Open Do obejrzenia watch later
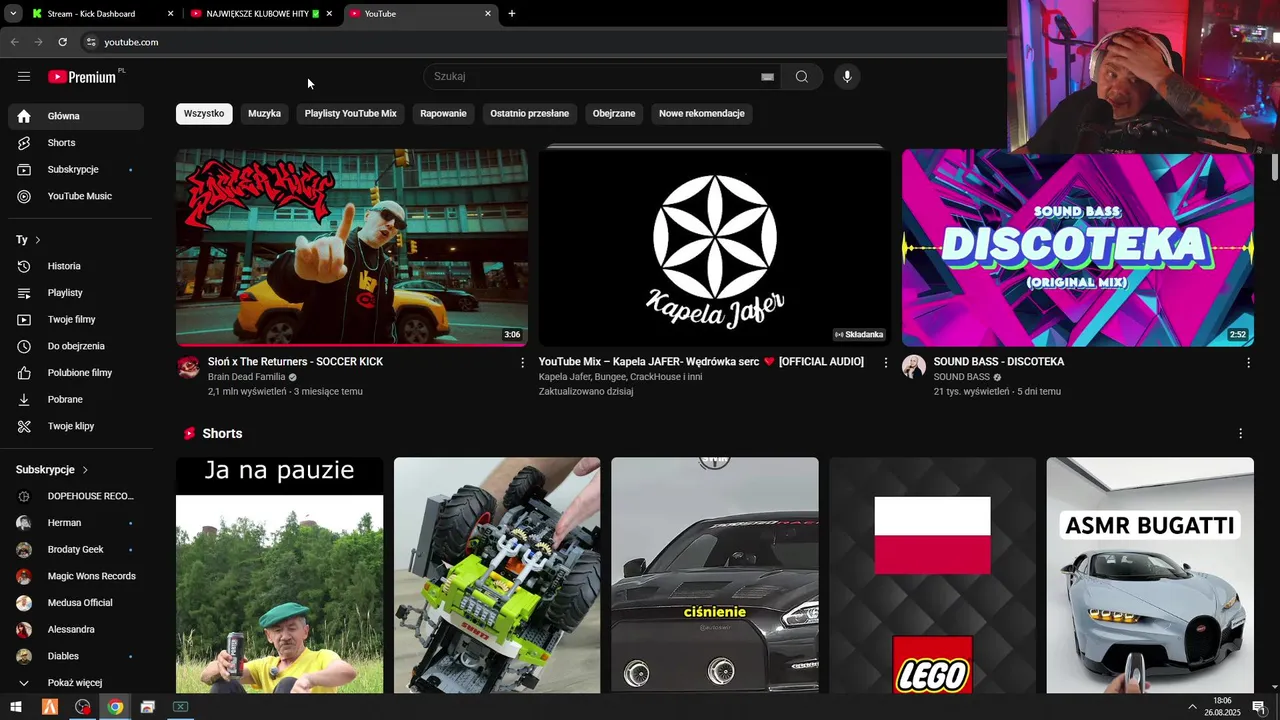 click(76, 346)
